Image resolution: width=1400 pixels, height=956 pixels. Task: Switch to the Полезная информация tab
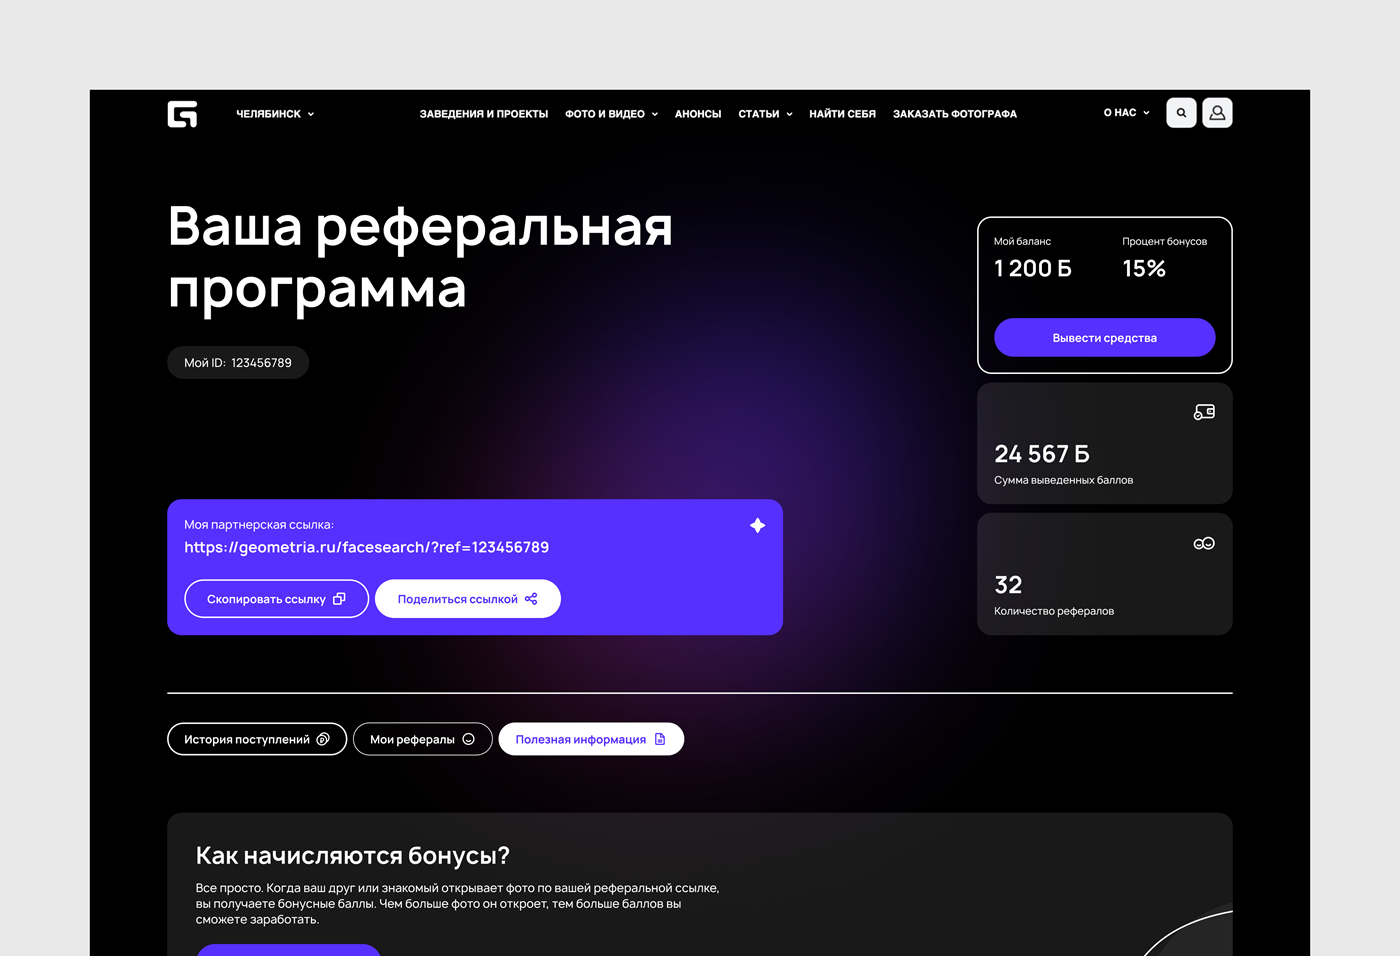click(x=591, y=739)
